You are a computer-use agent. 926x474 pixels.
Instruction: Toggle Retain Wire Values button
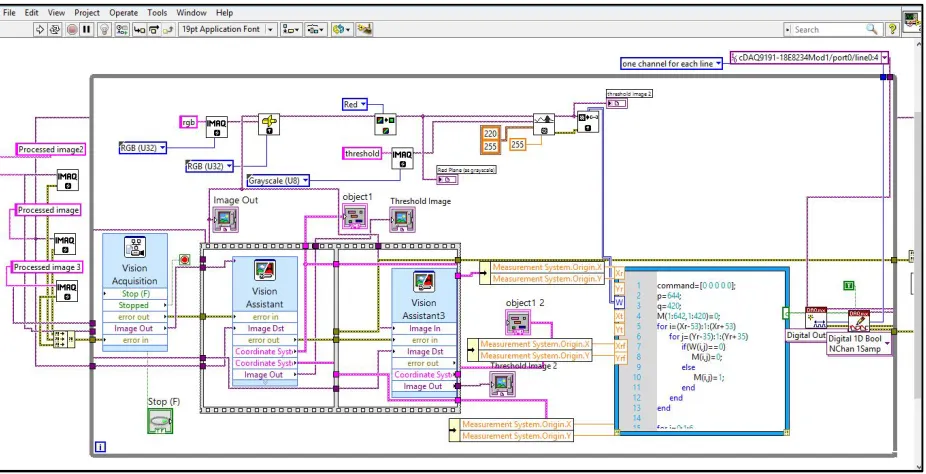tap(122, 29)
